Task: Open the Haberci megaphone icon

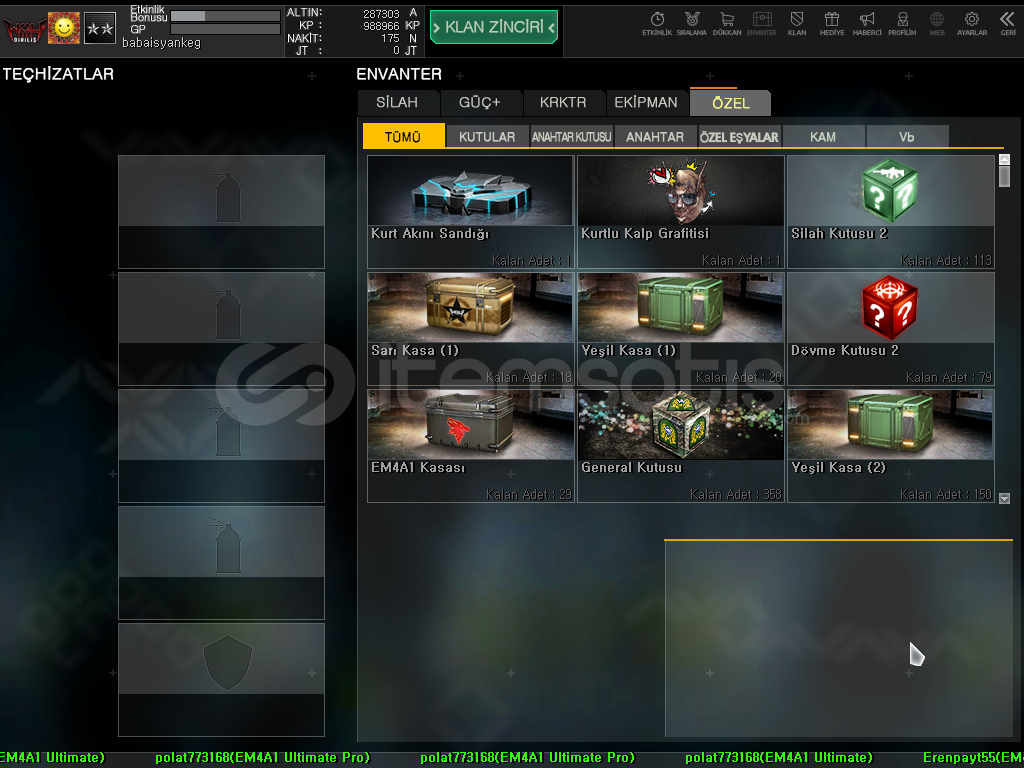Action: point(867,24)
